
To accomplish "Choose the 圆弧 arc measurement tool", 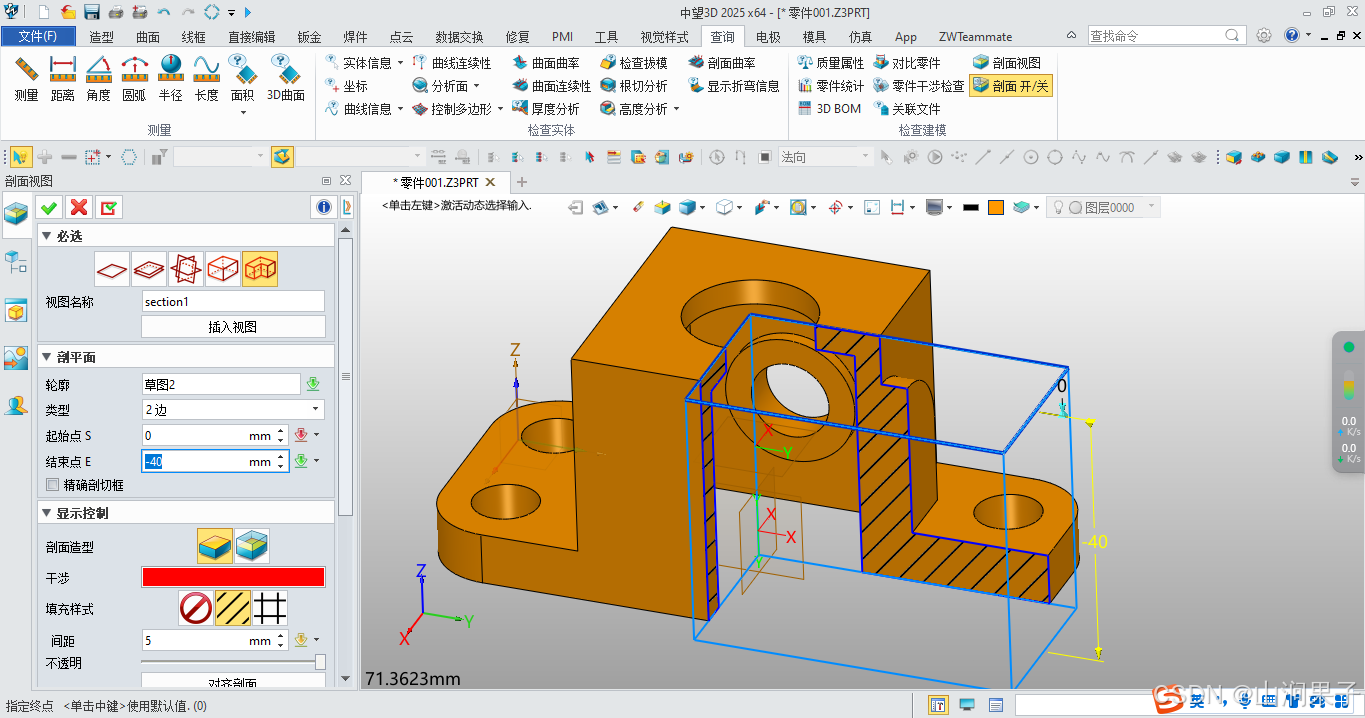I will [x=134, y=78].
